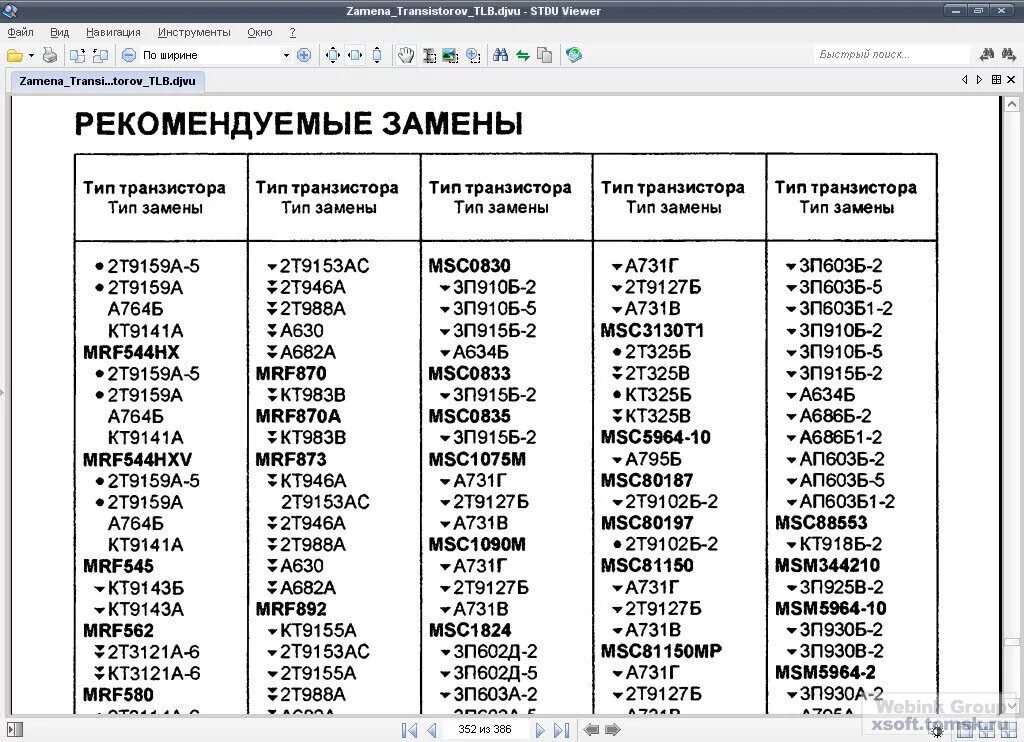Select the Zamena_Transi...torov_TLB.djvu tab
This screenshot has height=742, width=1024.
pyautogui.click(x=107, y=81)
